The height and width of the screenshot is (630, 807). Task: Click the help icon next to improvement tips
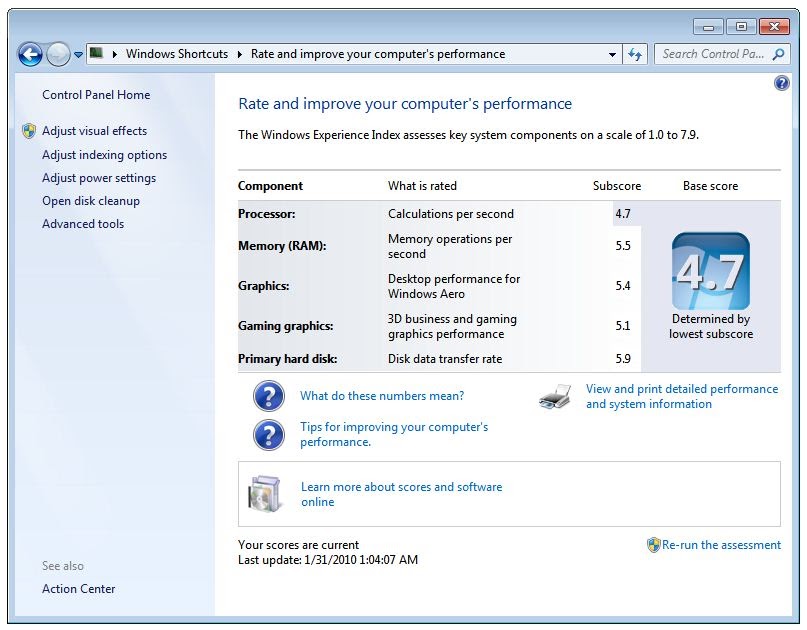point(268,435)
